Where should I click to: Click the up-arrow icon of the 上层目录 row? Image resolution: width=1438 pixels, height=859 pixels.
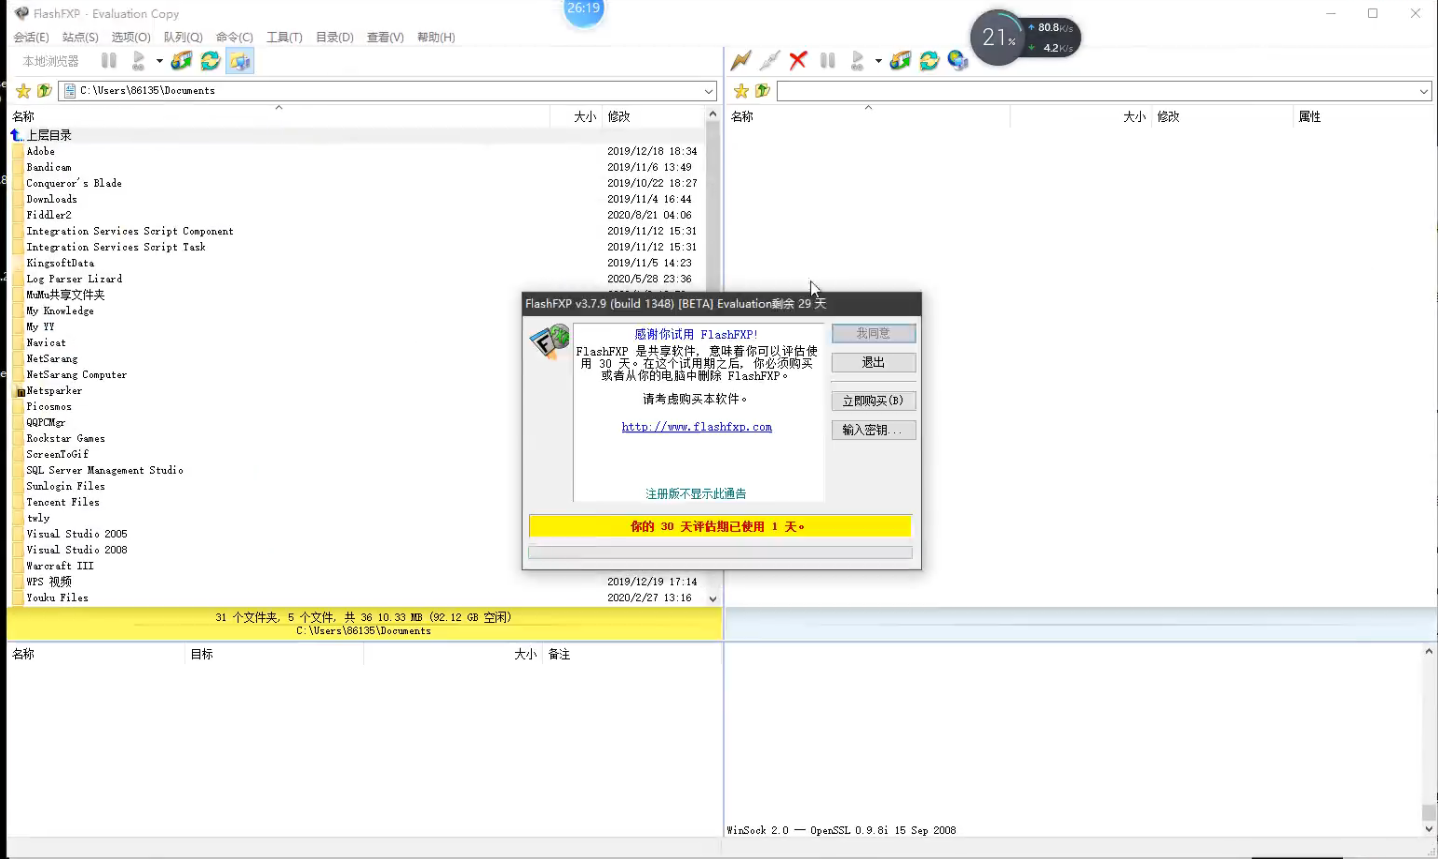click(17, 135)
